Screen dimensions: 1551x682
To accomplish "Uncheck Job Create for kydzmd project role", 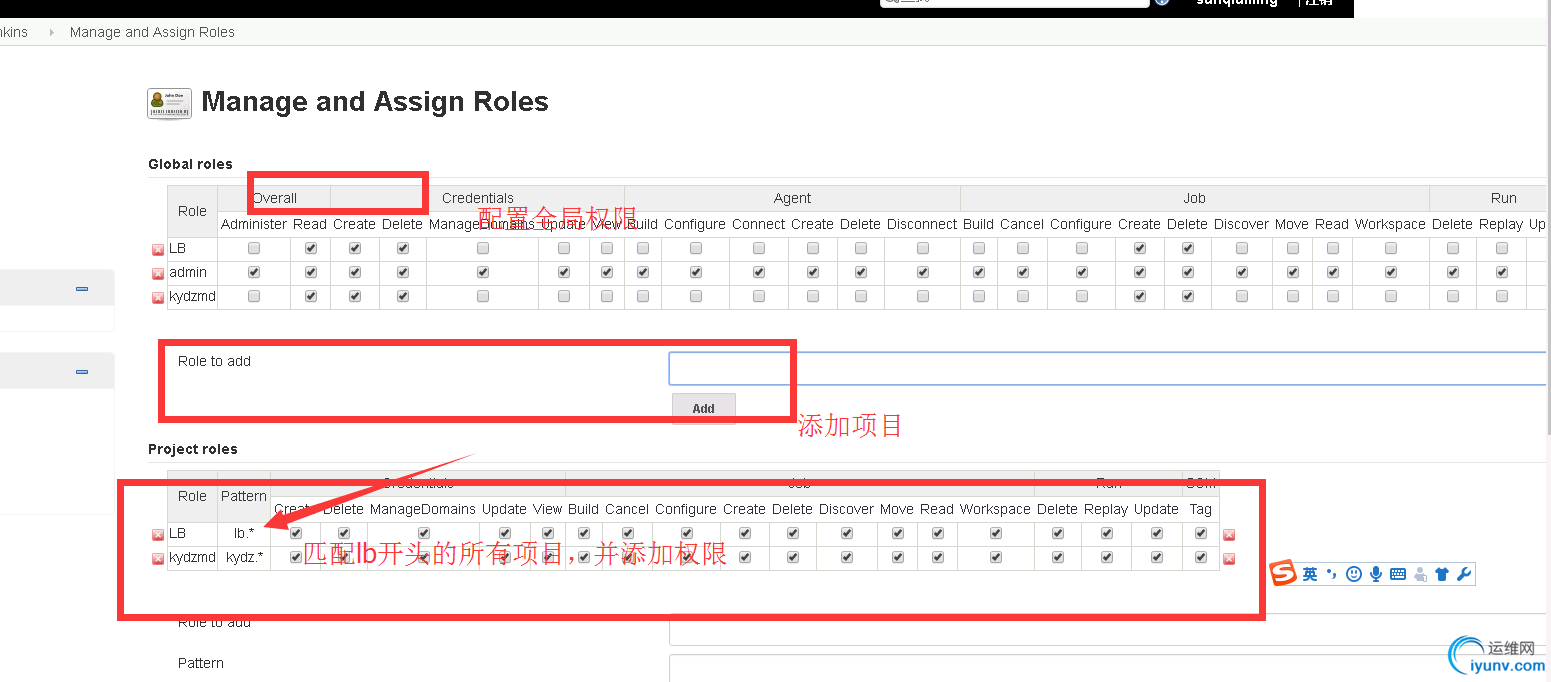I will coord(745,558).
